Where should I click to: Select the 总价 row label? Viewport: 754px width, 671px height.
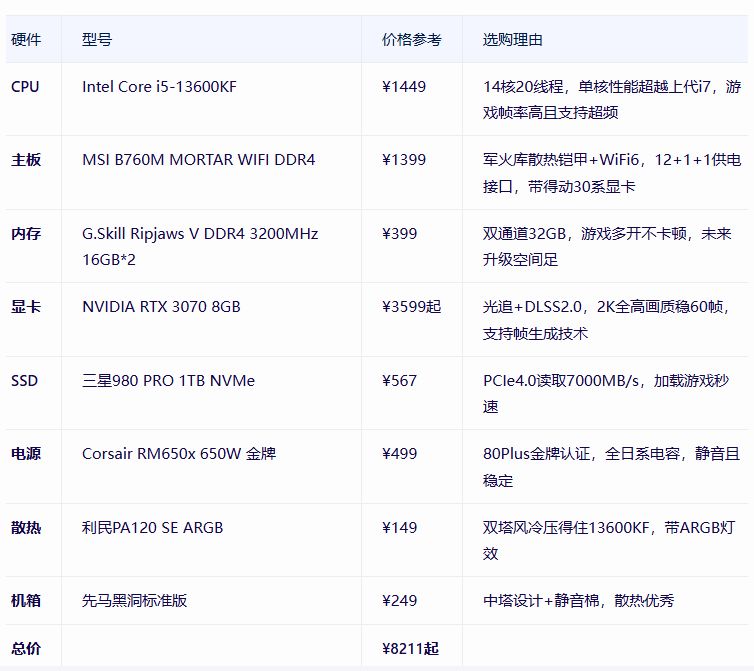point(26,648)
